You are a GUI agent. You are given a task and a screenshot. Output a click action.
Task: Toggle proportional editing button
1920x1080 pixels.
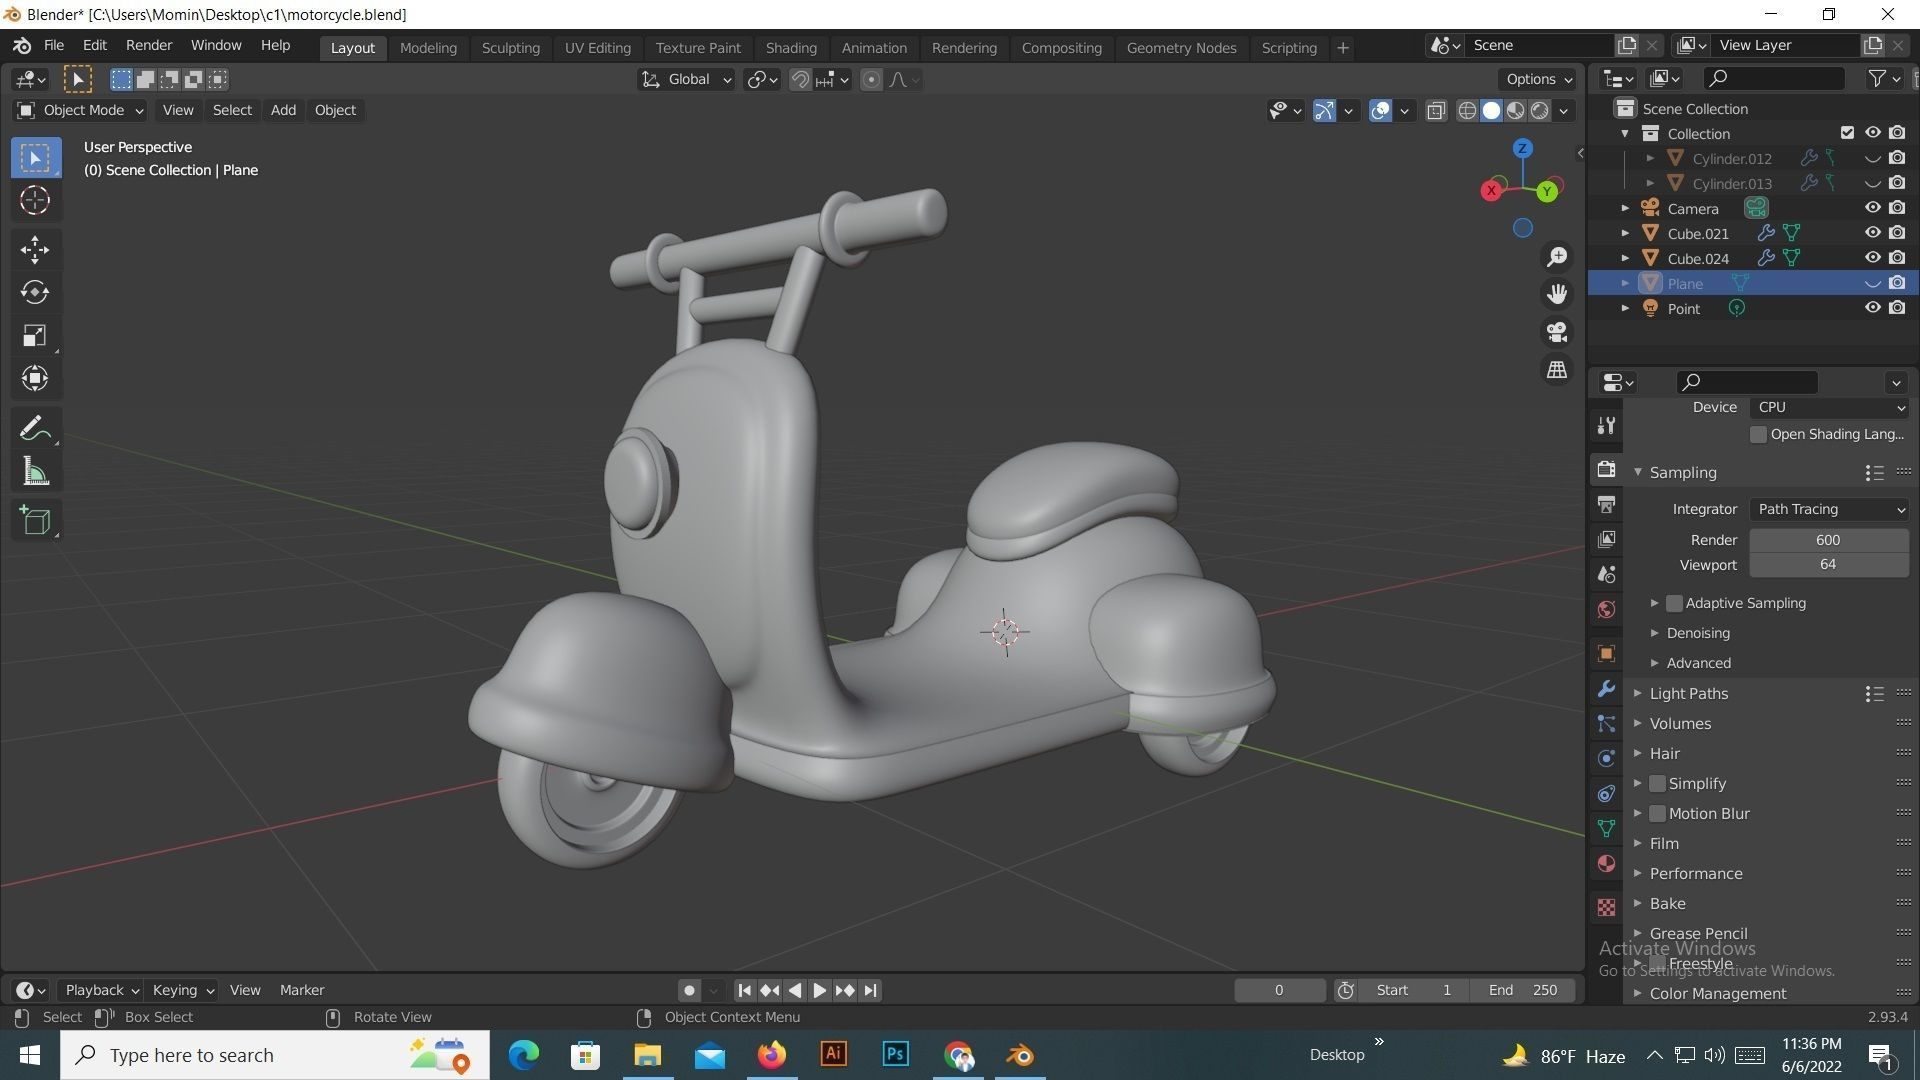871,80
